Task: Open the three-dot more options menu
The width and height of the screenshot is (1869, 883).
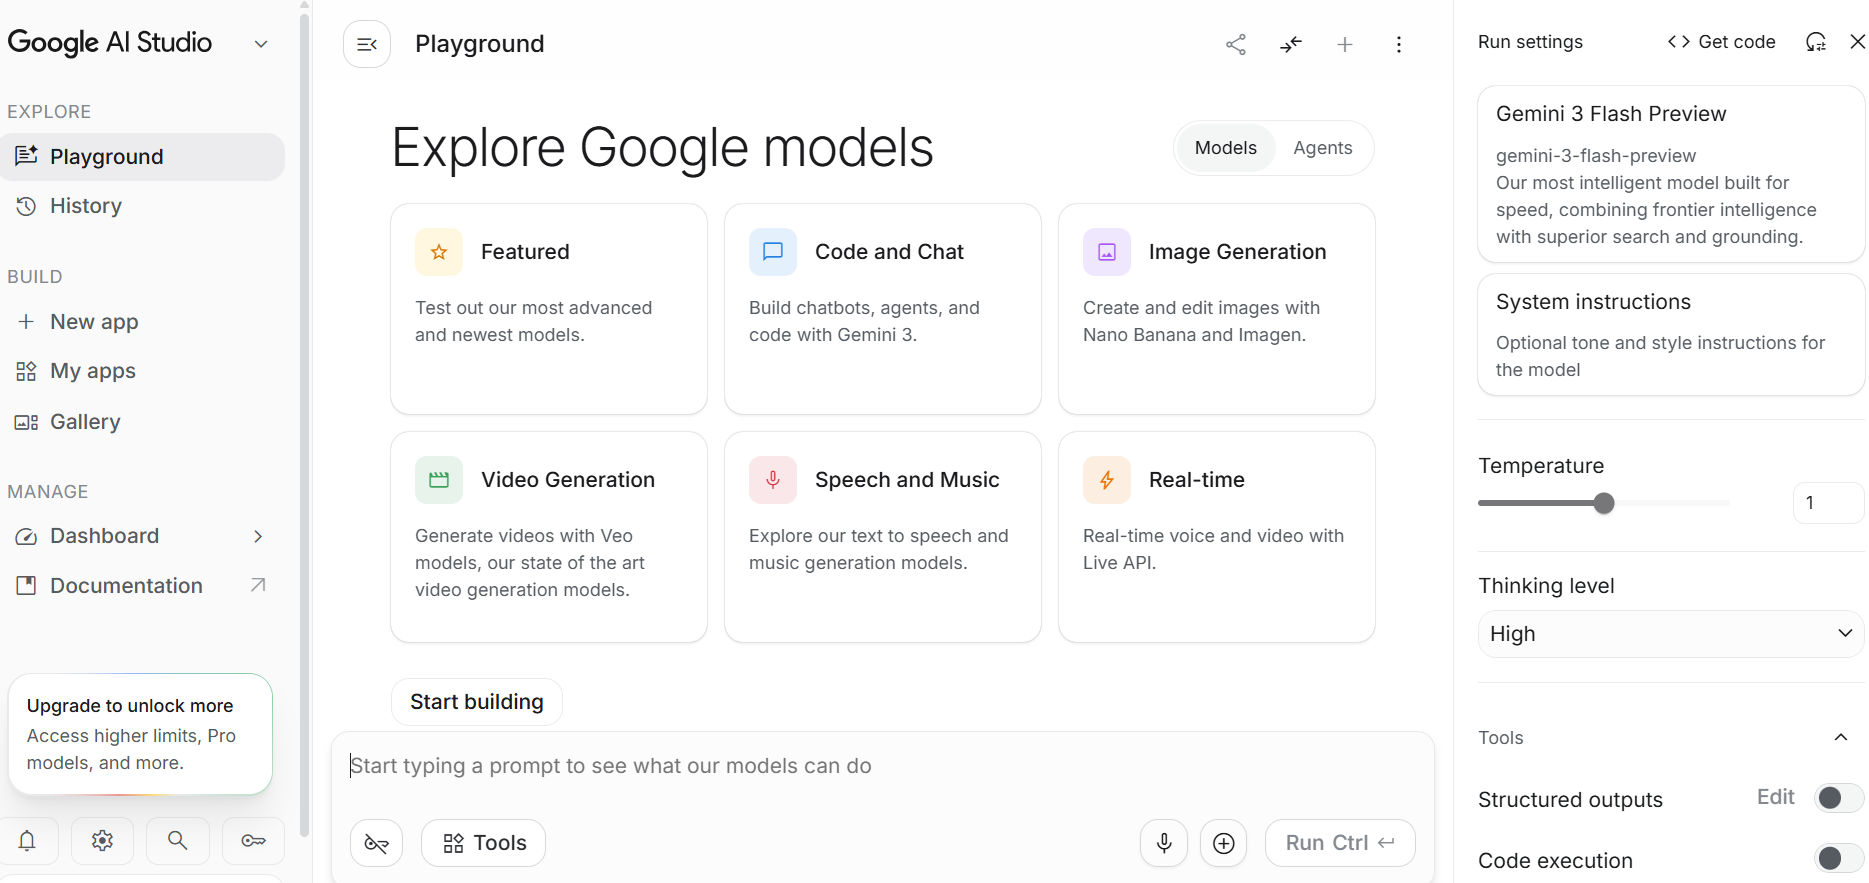Action: click(1399, 44)
